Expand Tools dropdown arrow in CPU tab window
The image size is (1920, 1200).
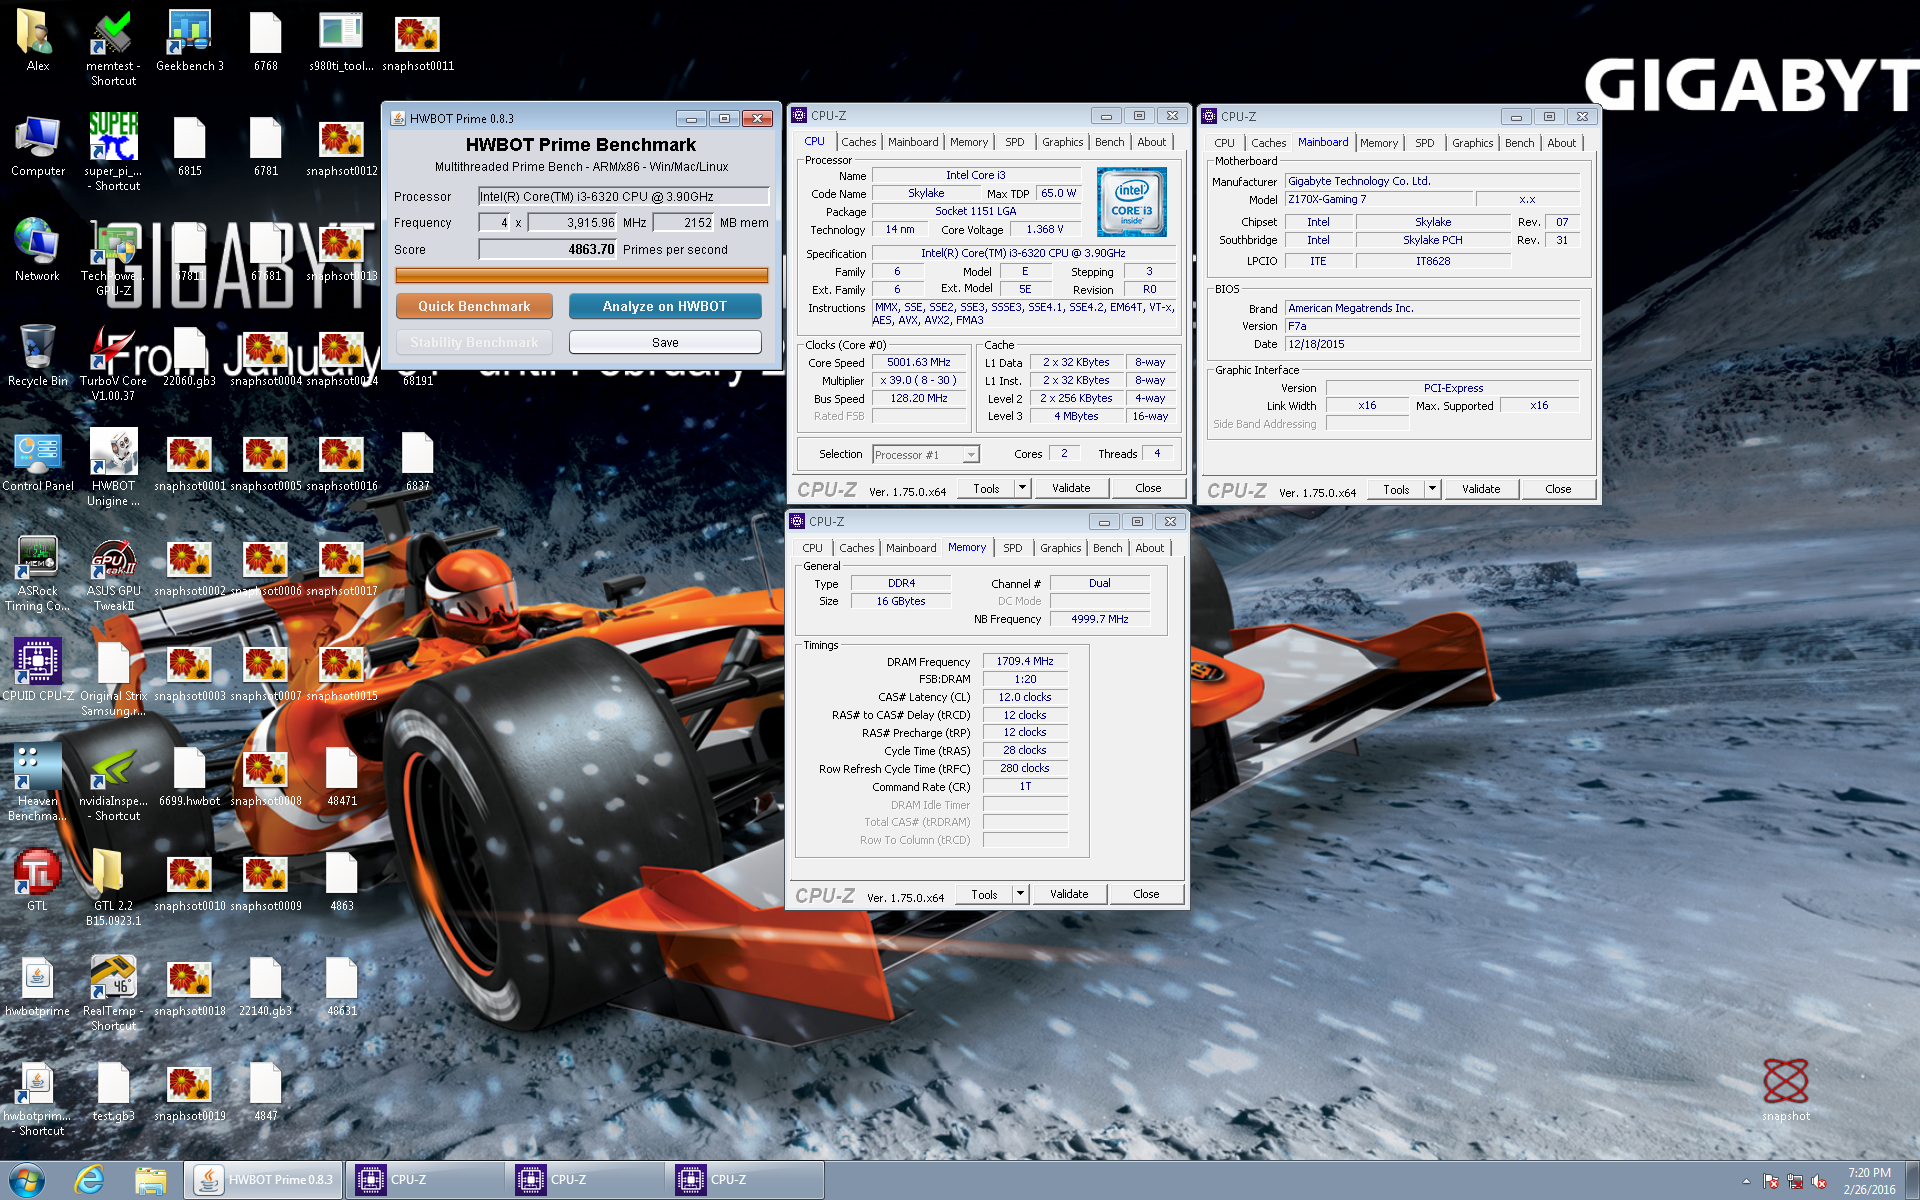click(1021, 488)
